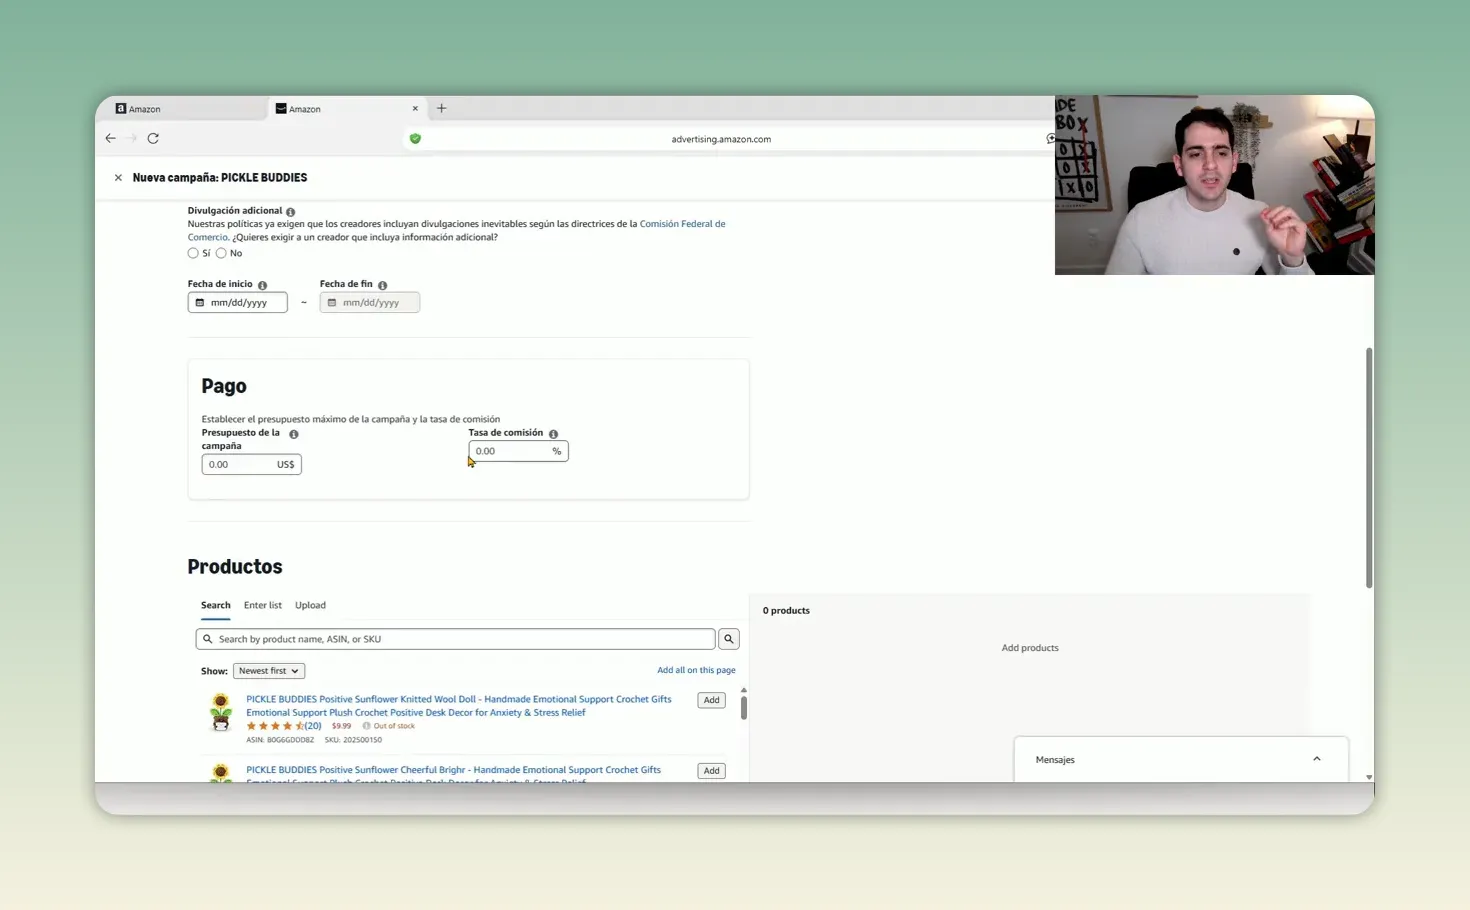This screenshot has height=910, width=1470.
Task: Expand the Mensajes panel chevron
Action: (1317, 759)
